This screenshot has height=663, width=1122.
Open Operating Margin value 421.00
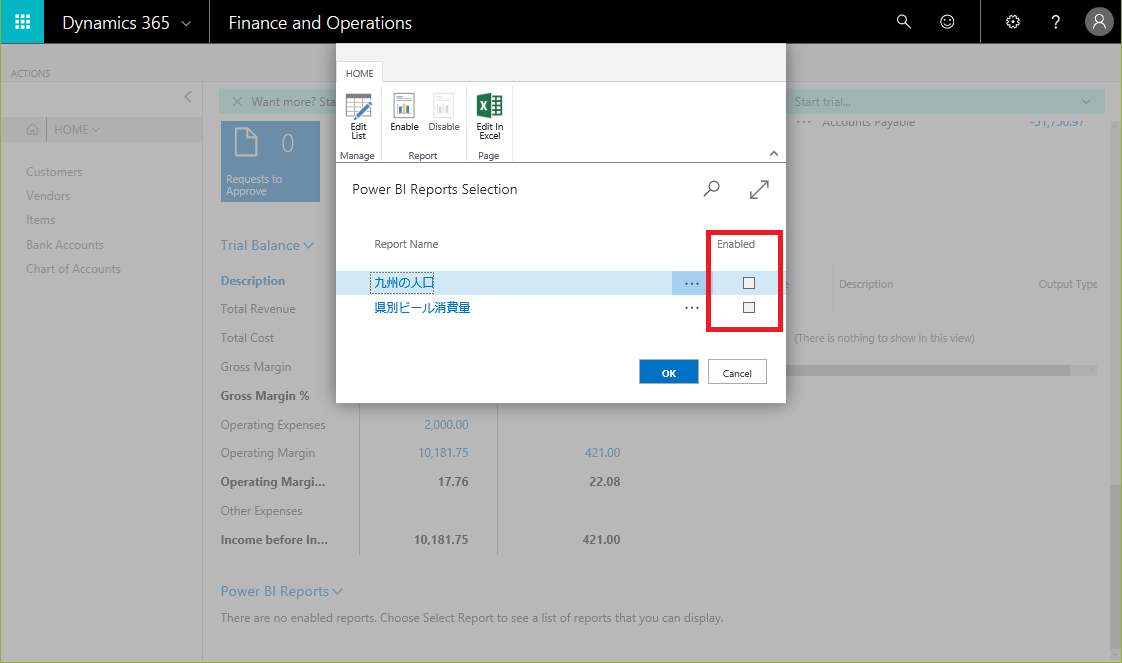[x=603, y=453]
